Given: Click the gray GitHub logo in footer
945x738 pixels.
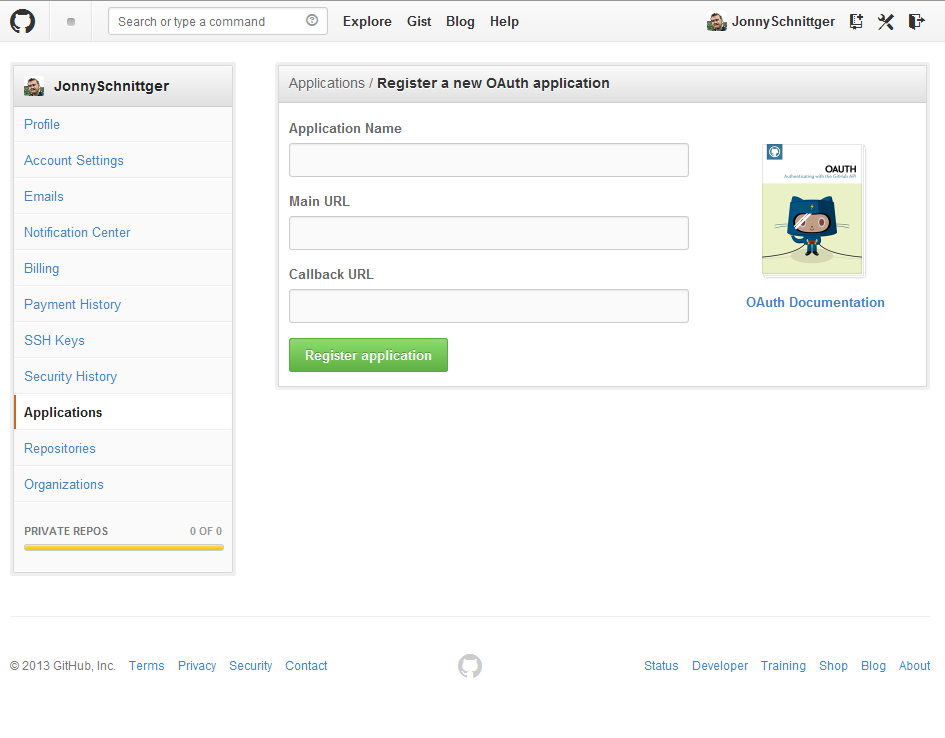Looking at the screenshot, I should tap(470, 666).
